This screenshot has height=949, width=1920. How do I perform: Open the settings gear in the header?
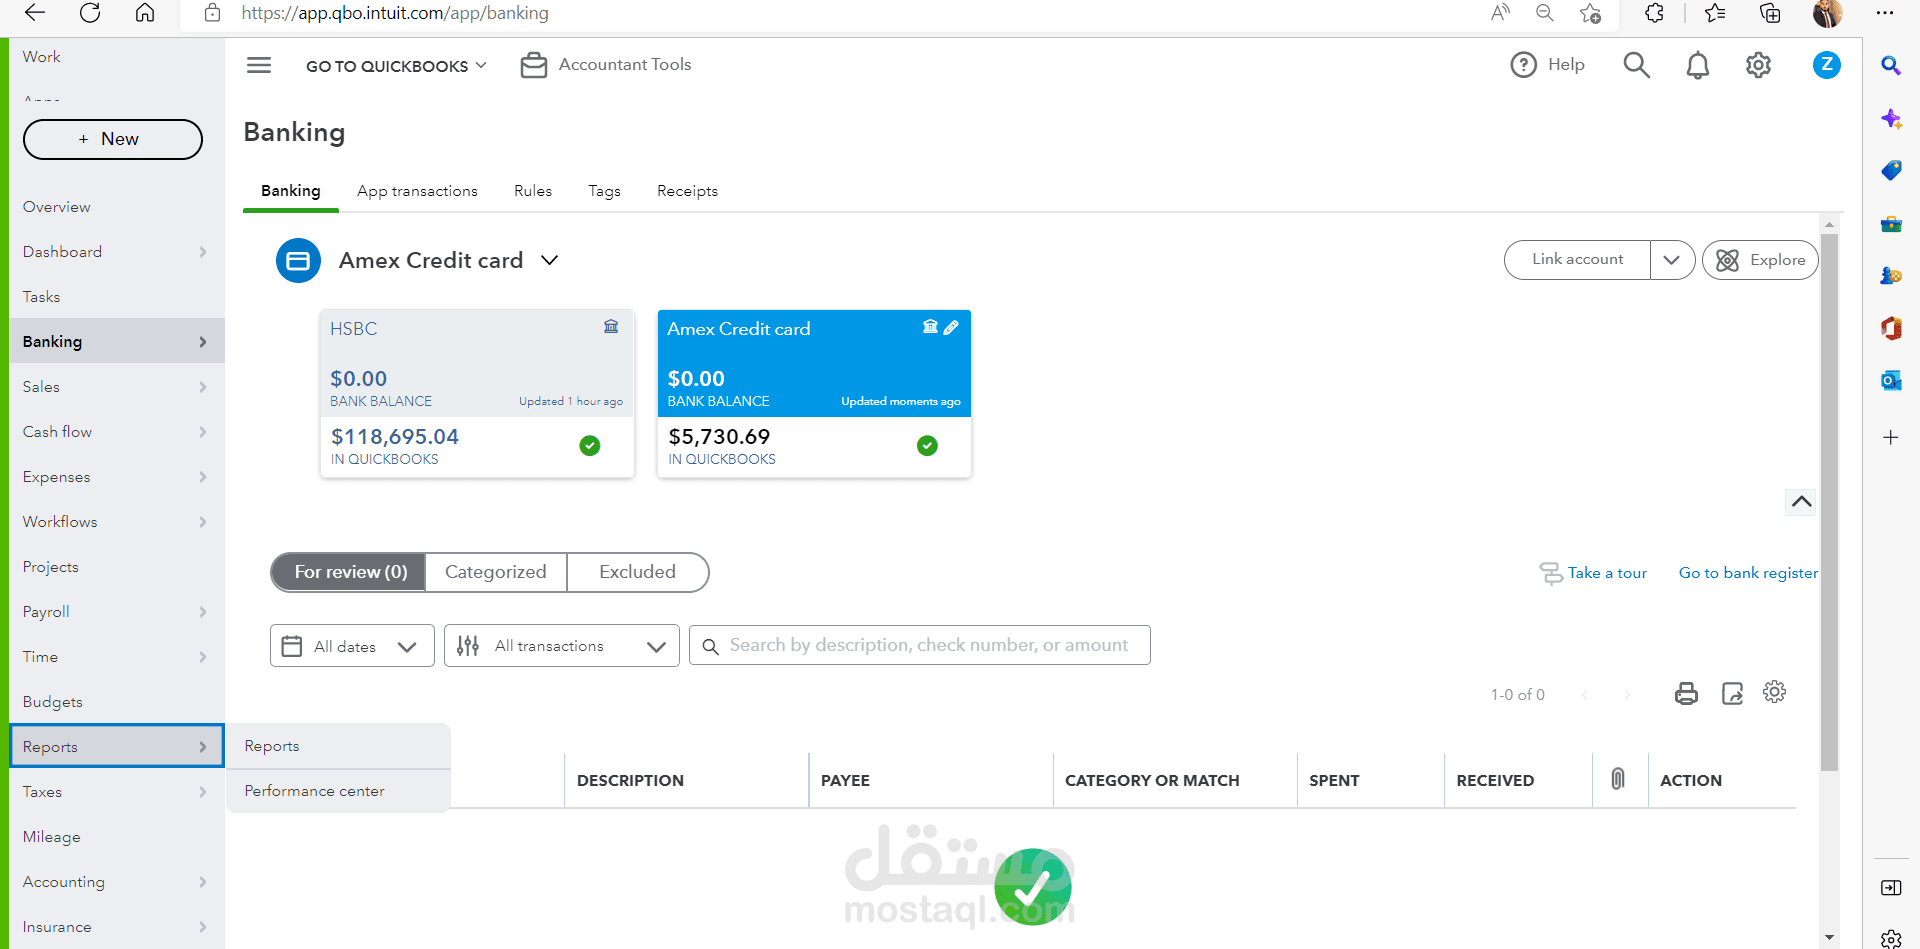tap(1758, 65)
